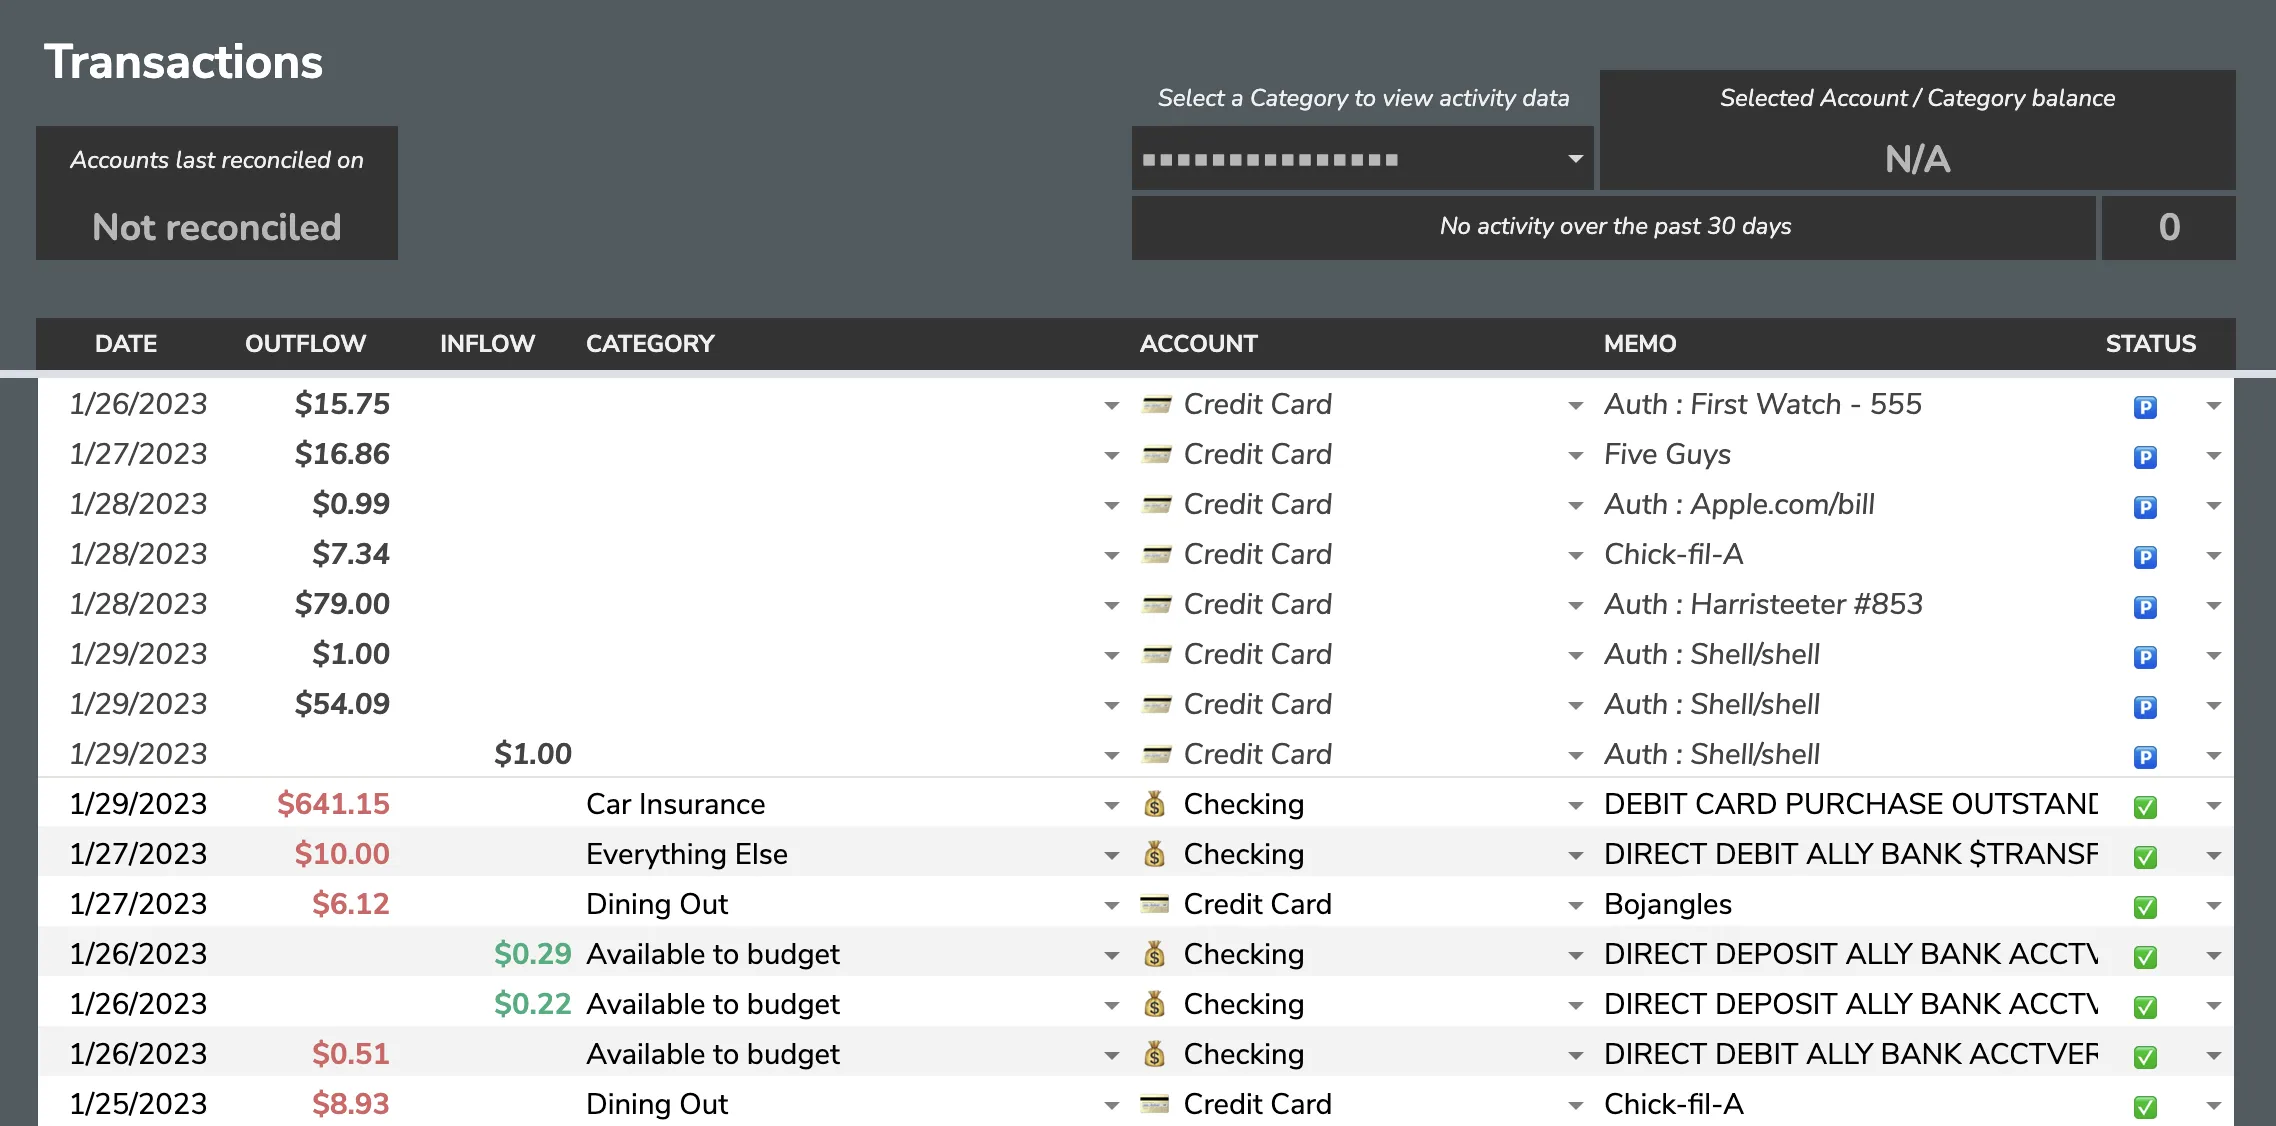This screenshot has width=2276, height=1126.
Task: Click the Not reconciled button
Action: (216, 228)
